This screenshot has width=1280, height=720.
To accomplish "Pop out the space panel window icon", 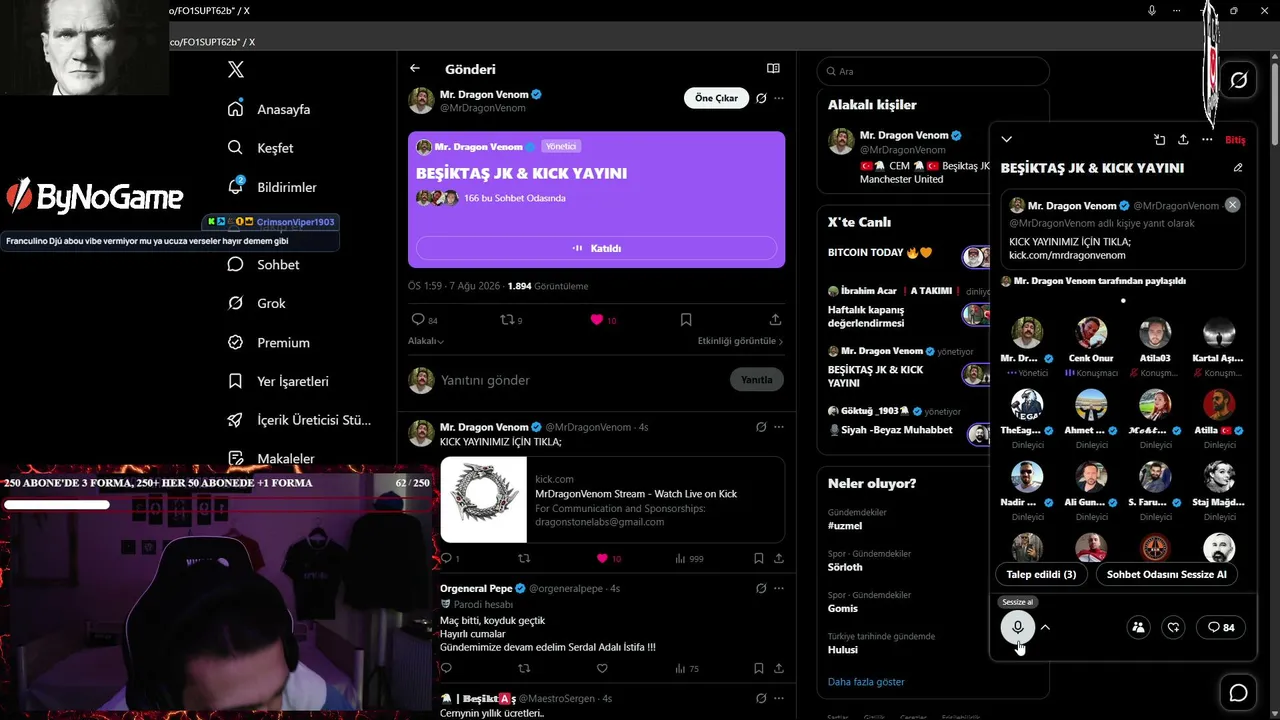I will pyautogui.click(x=1159, y=140).
